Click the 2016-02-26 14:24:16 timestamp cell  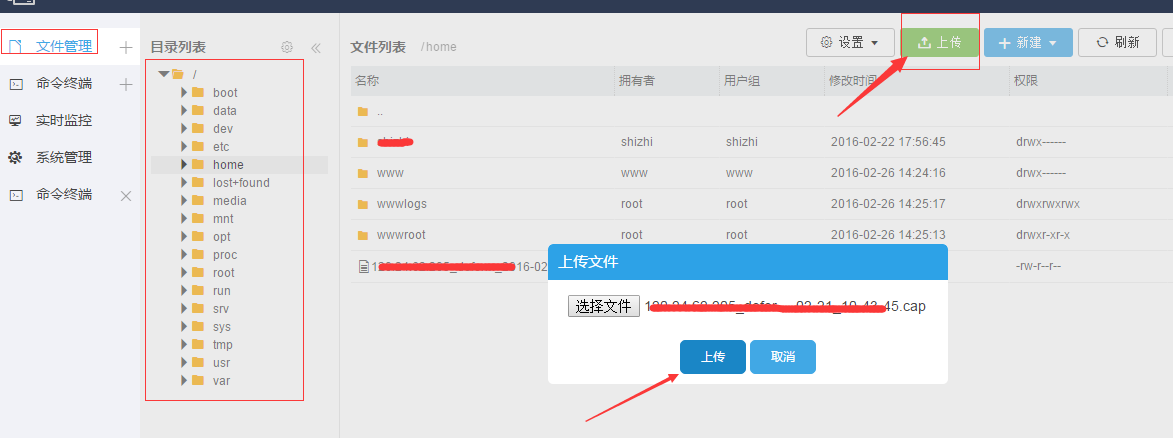tap(888, 173)
